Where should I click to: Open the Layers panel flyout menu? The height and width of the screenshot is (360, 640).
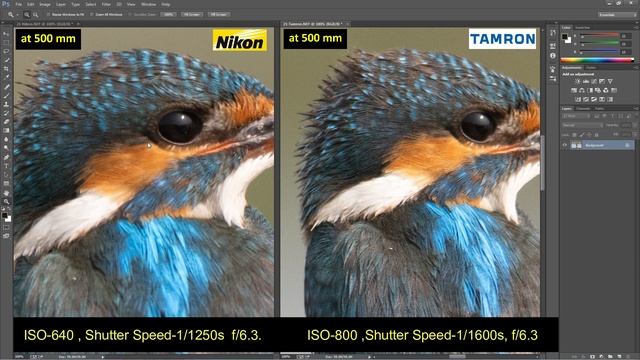click(x=636, y=109)
